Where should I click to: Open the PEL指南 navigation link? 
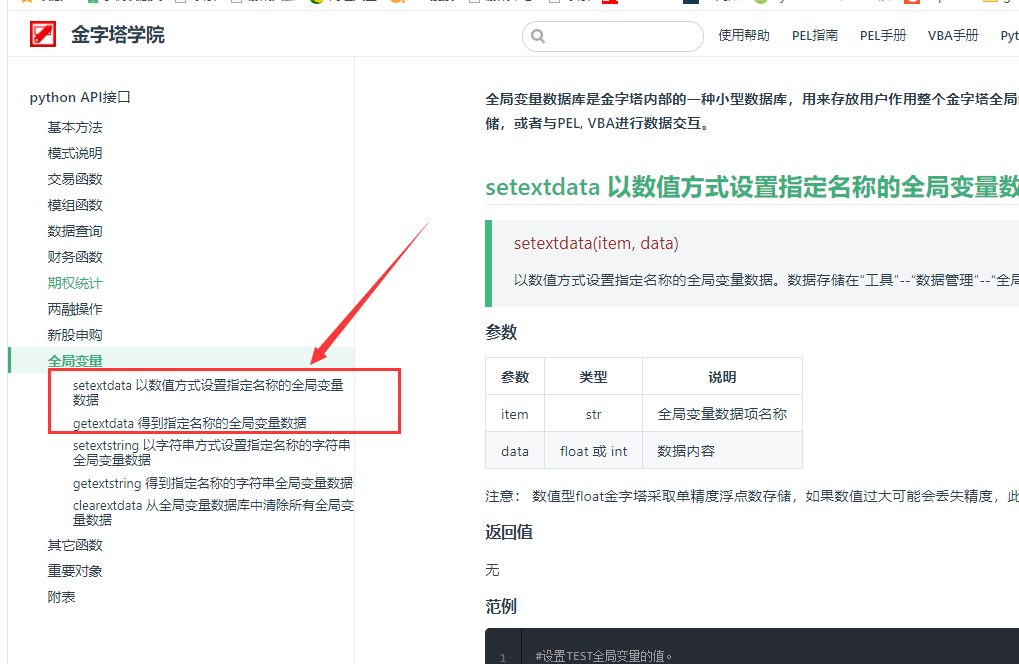(815, 36)
